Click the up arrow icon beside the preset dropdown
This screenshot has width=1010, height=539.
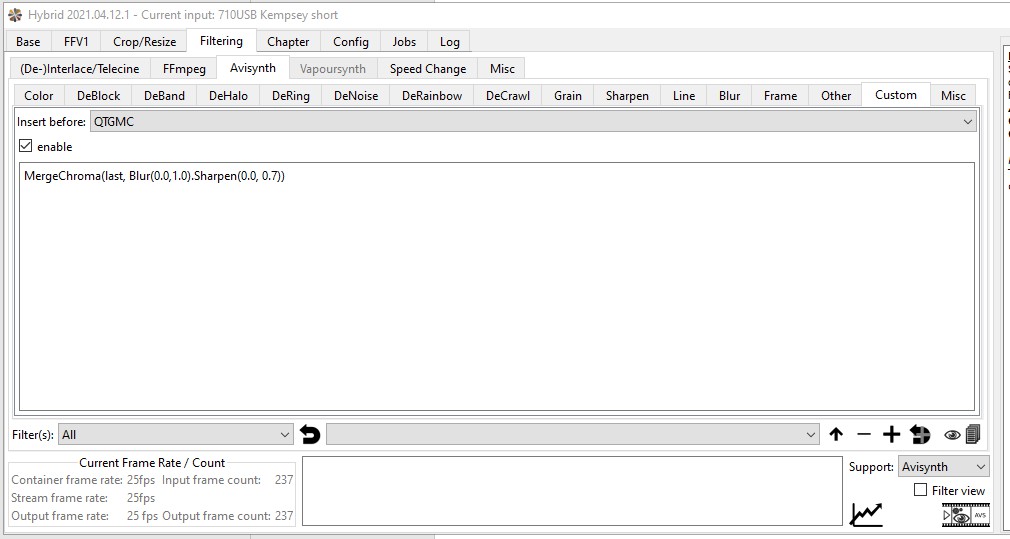pos(836,435)
